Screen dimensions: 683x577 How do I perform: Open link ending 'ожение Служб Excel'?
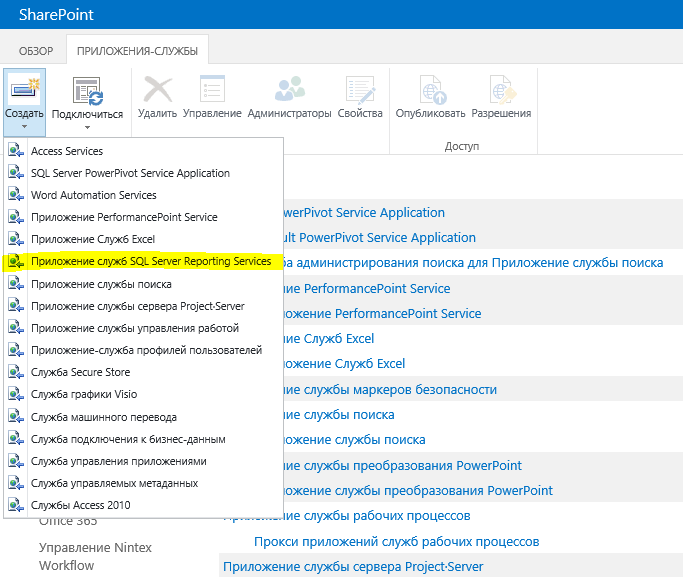pyautogui.click(x=344, y=364)
